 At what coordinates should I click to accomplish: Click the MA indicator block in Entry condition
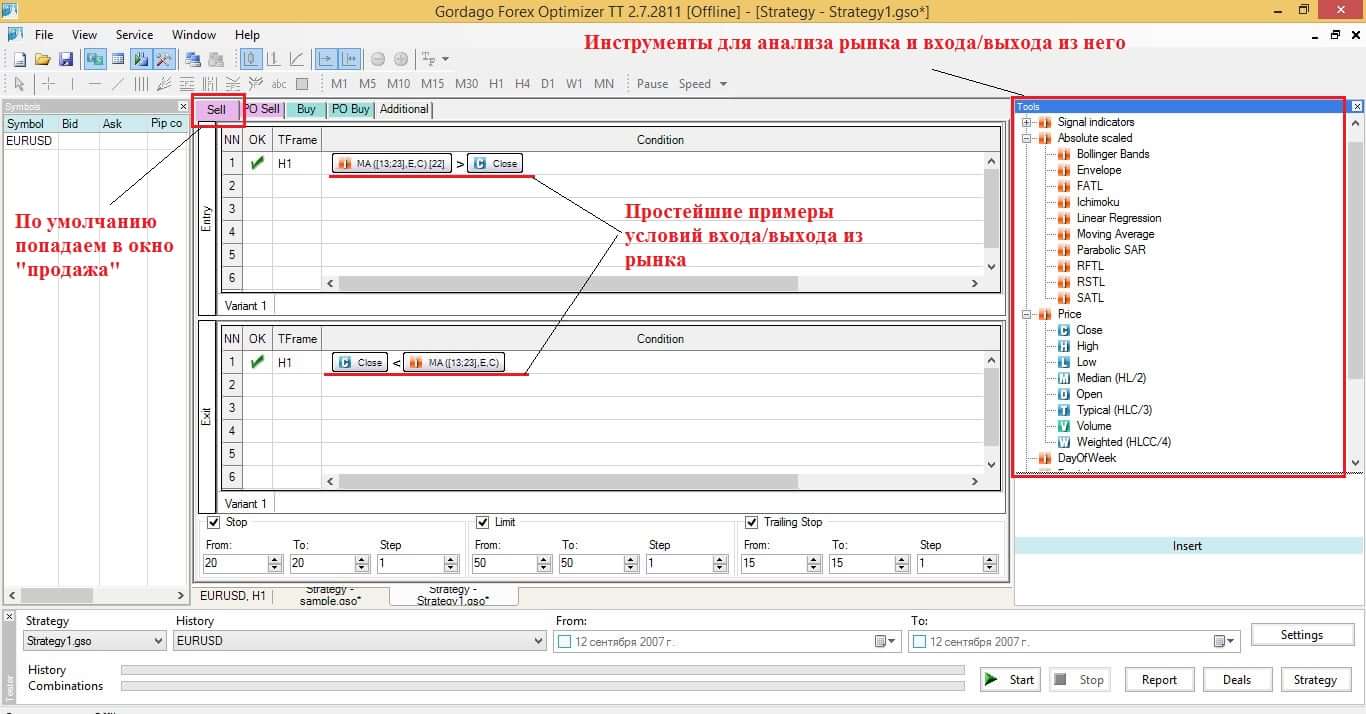tap(392, 163)
